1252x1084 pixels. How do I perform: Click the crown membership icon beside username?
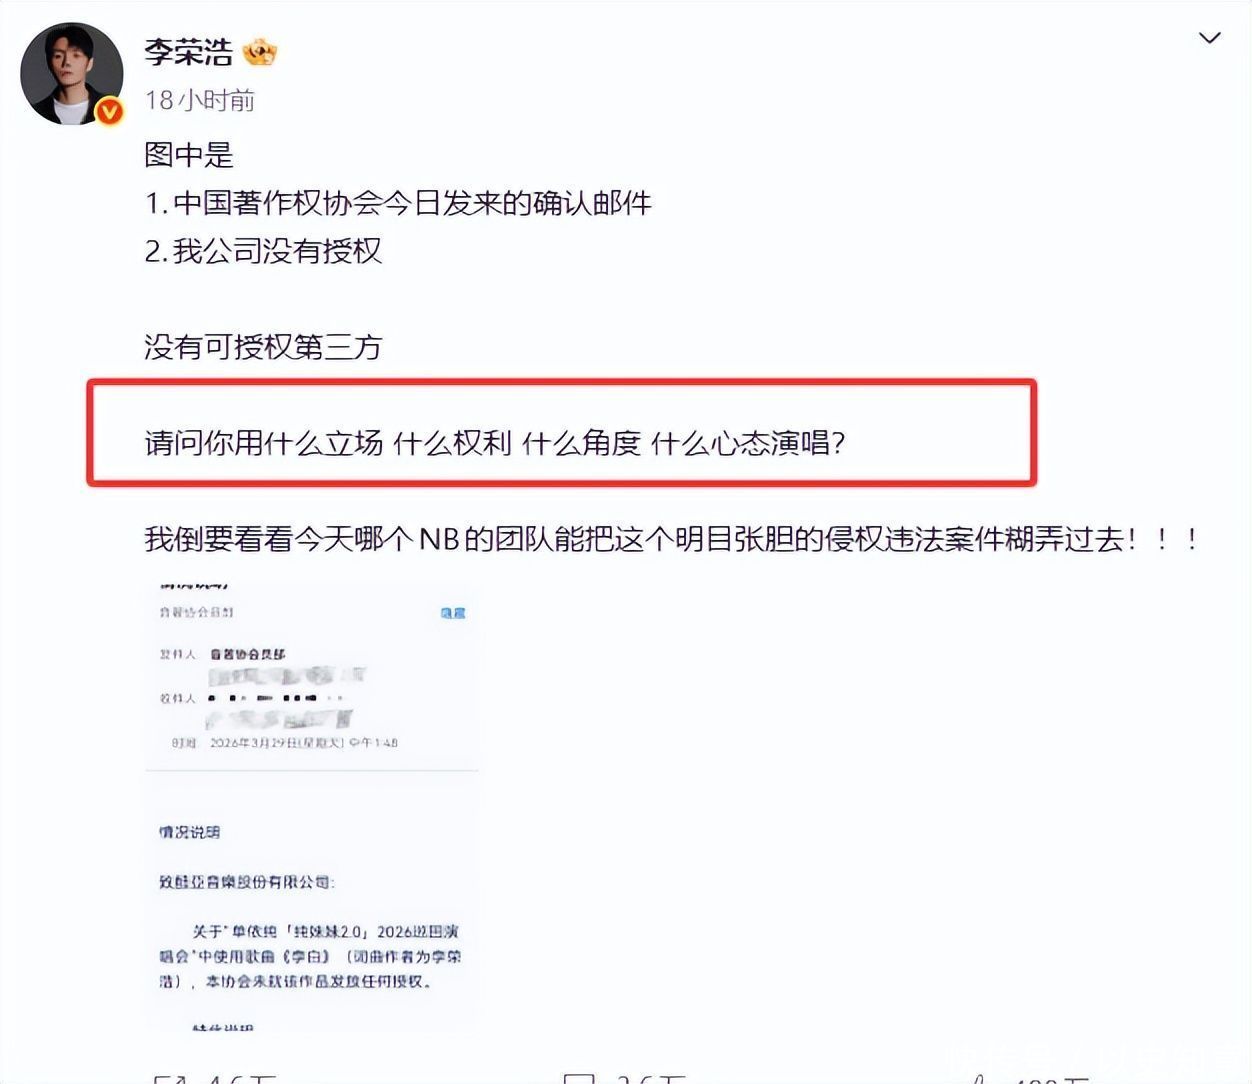260,51
